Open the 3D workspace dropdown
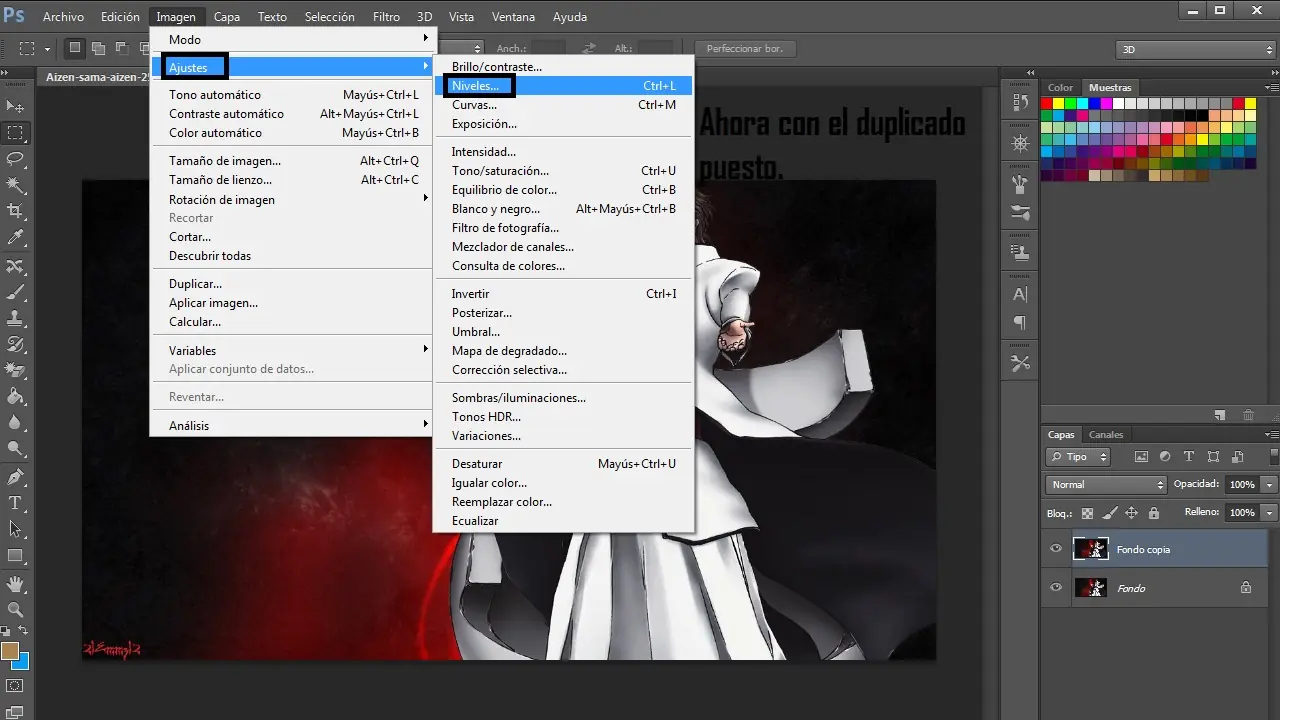The height and width of the screenshot is (720, 1296). tap(1196, 49)
